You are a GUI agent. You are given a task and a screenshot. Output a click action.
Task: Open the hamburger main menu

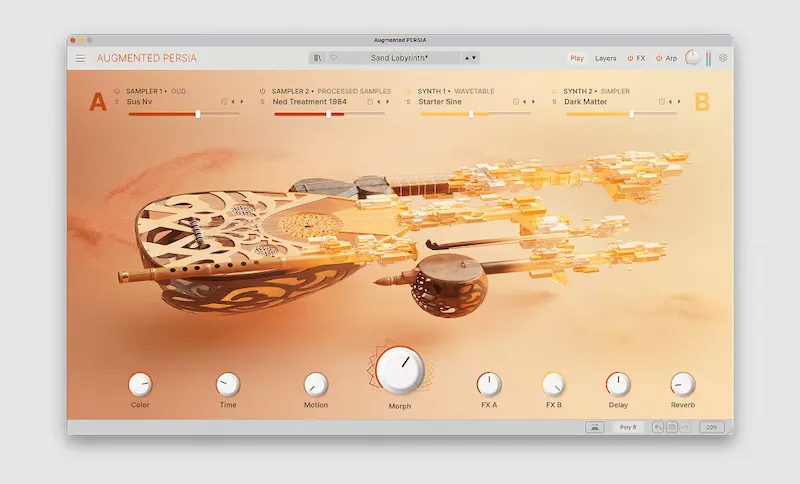[x=81, y=58]
